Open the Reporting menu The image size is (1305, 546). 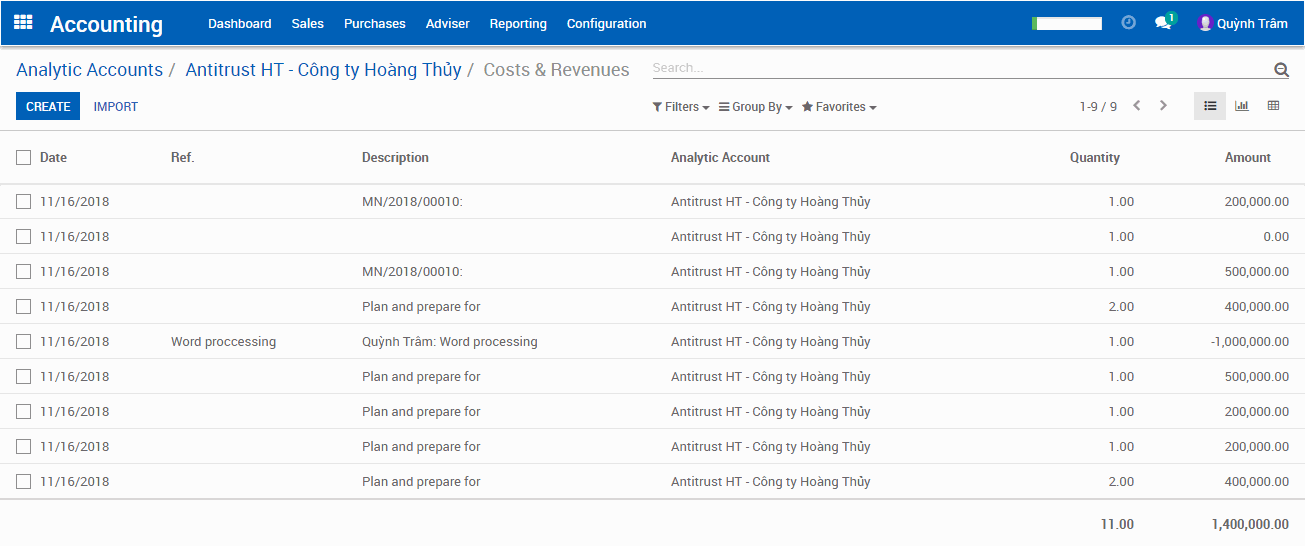[518, 23]
